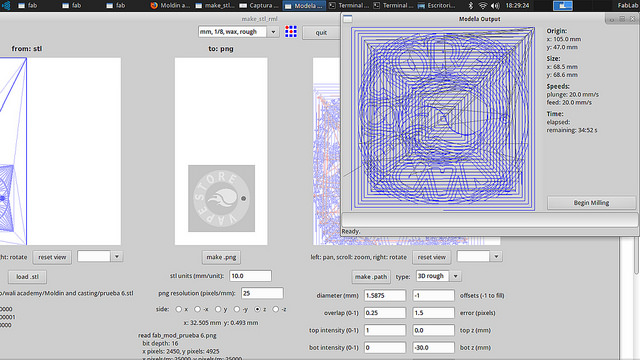This screenshot has height=360, width=640.
Task: Click the colored dots grid icon
Action: [291, 31]
